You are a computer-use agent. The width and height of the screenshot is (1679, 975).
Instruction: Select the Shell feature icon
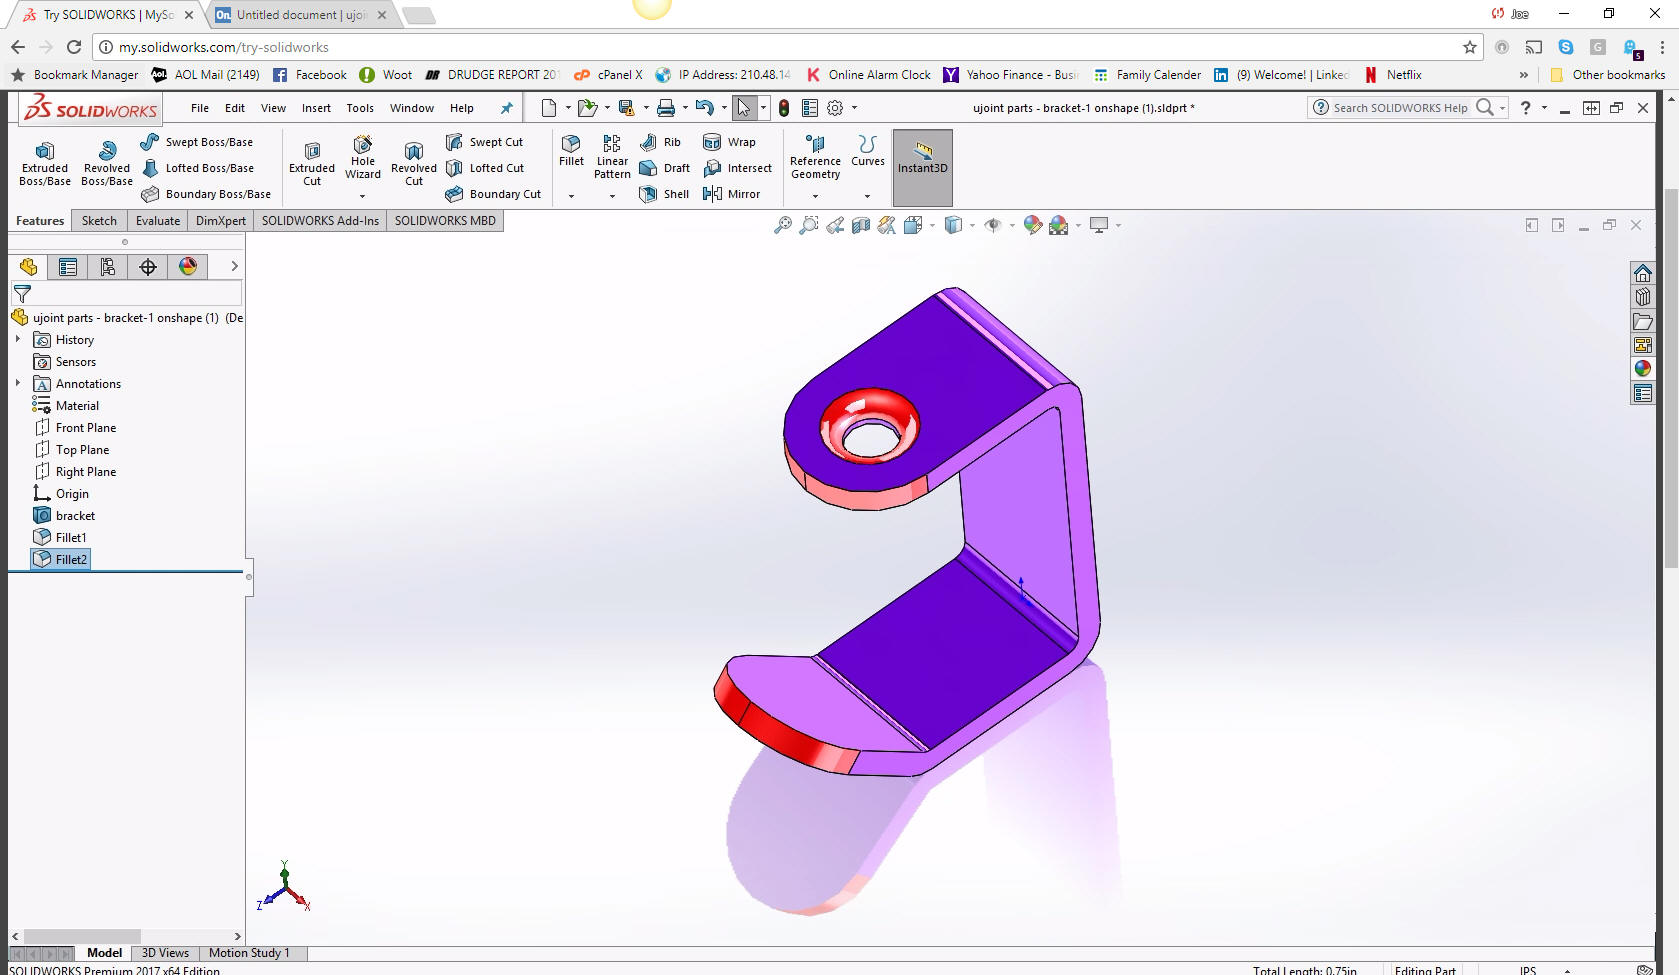click(665, 194)
